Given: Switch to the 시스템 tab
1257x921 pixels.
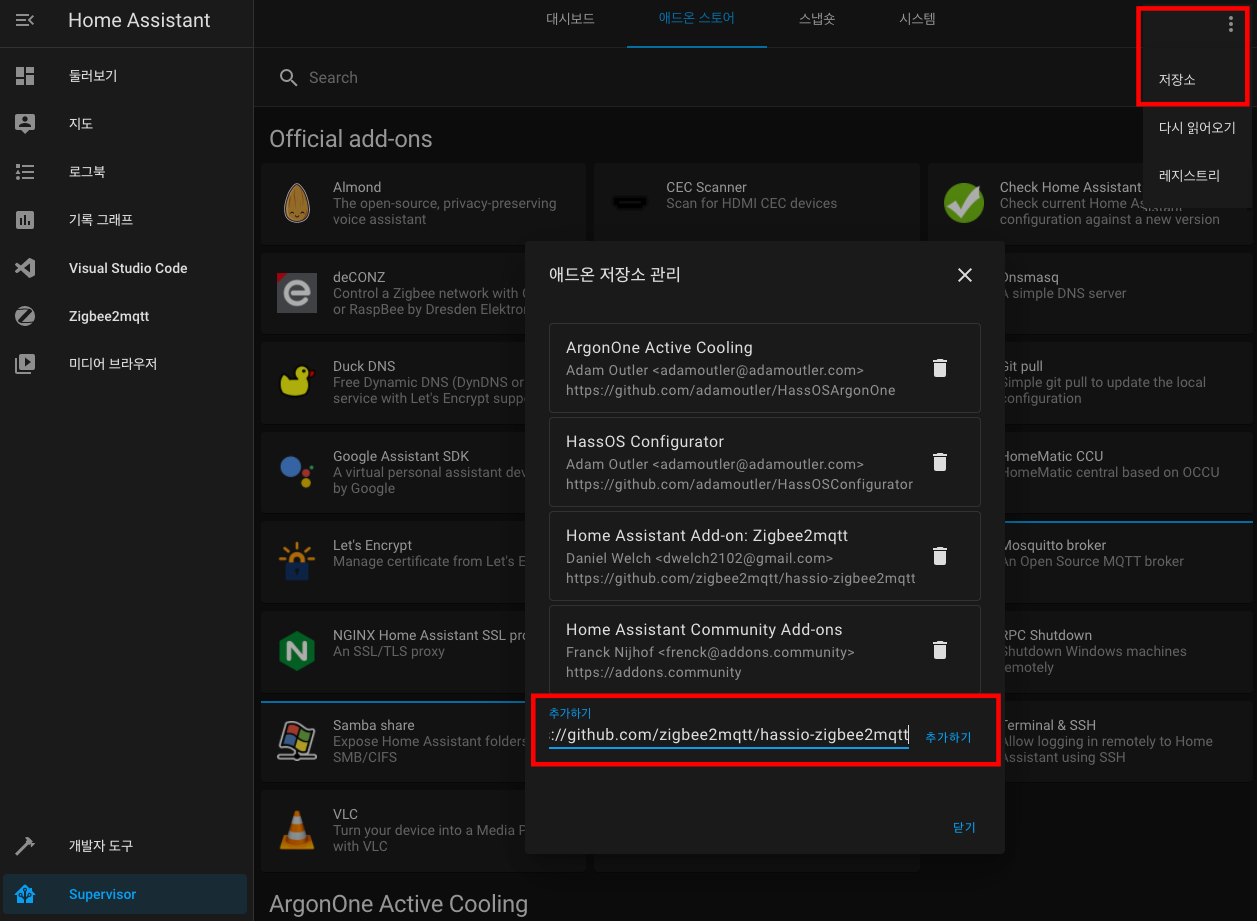Looking at the screenshot, I should click(917, 19).
